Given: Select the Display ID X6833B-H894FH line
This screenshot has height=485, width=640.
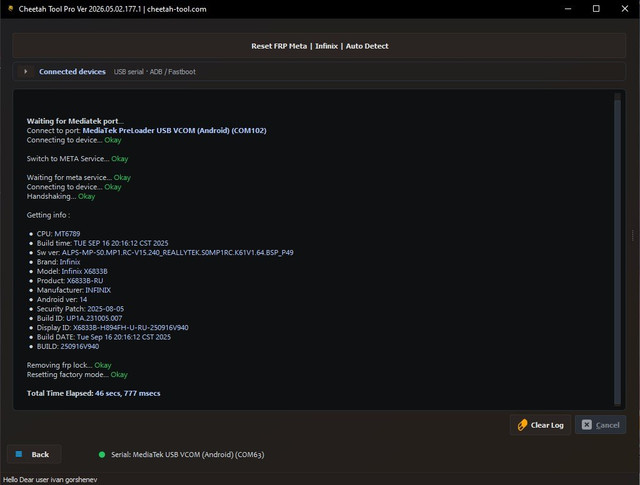Looking at the screenshot, I should click(113, 328).
